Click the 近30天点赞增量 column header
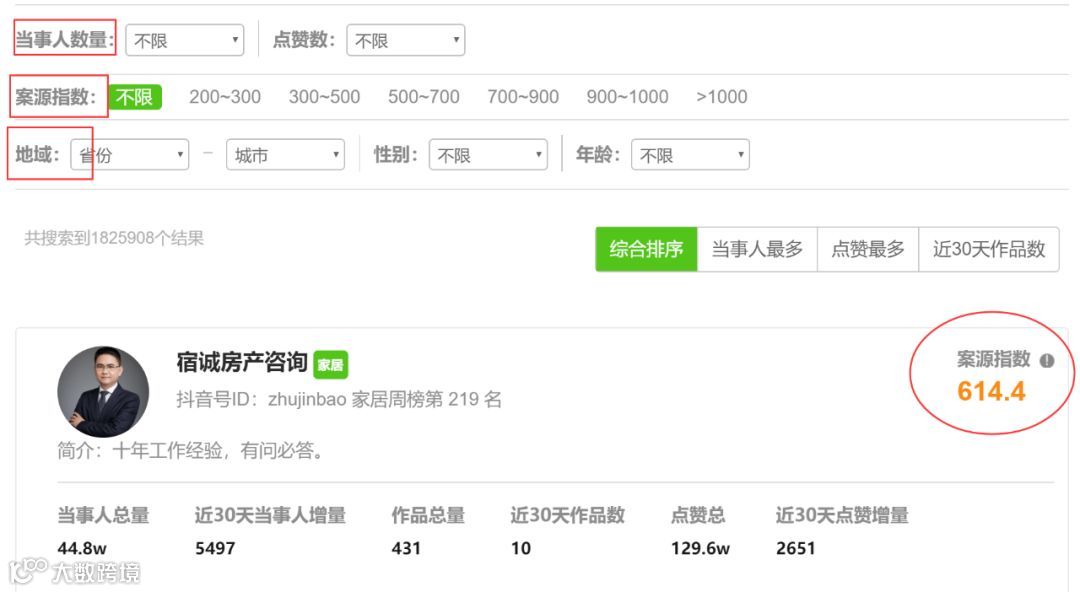The height and width of the screenshot is (592, 1080). (842, 516)
